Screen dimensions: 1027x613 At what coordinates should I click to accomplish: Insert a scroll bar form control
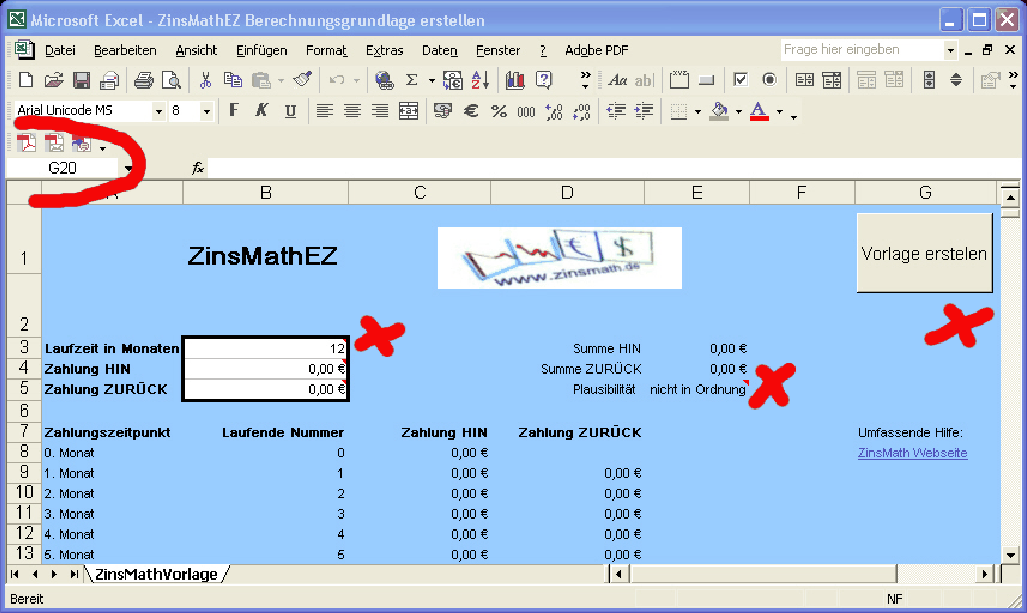point(929,80)
